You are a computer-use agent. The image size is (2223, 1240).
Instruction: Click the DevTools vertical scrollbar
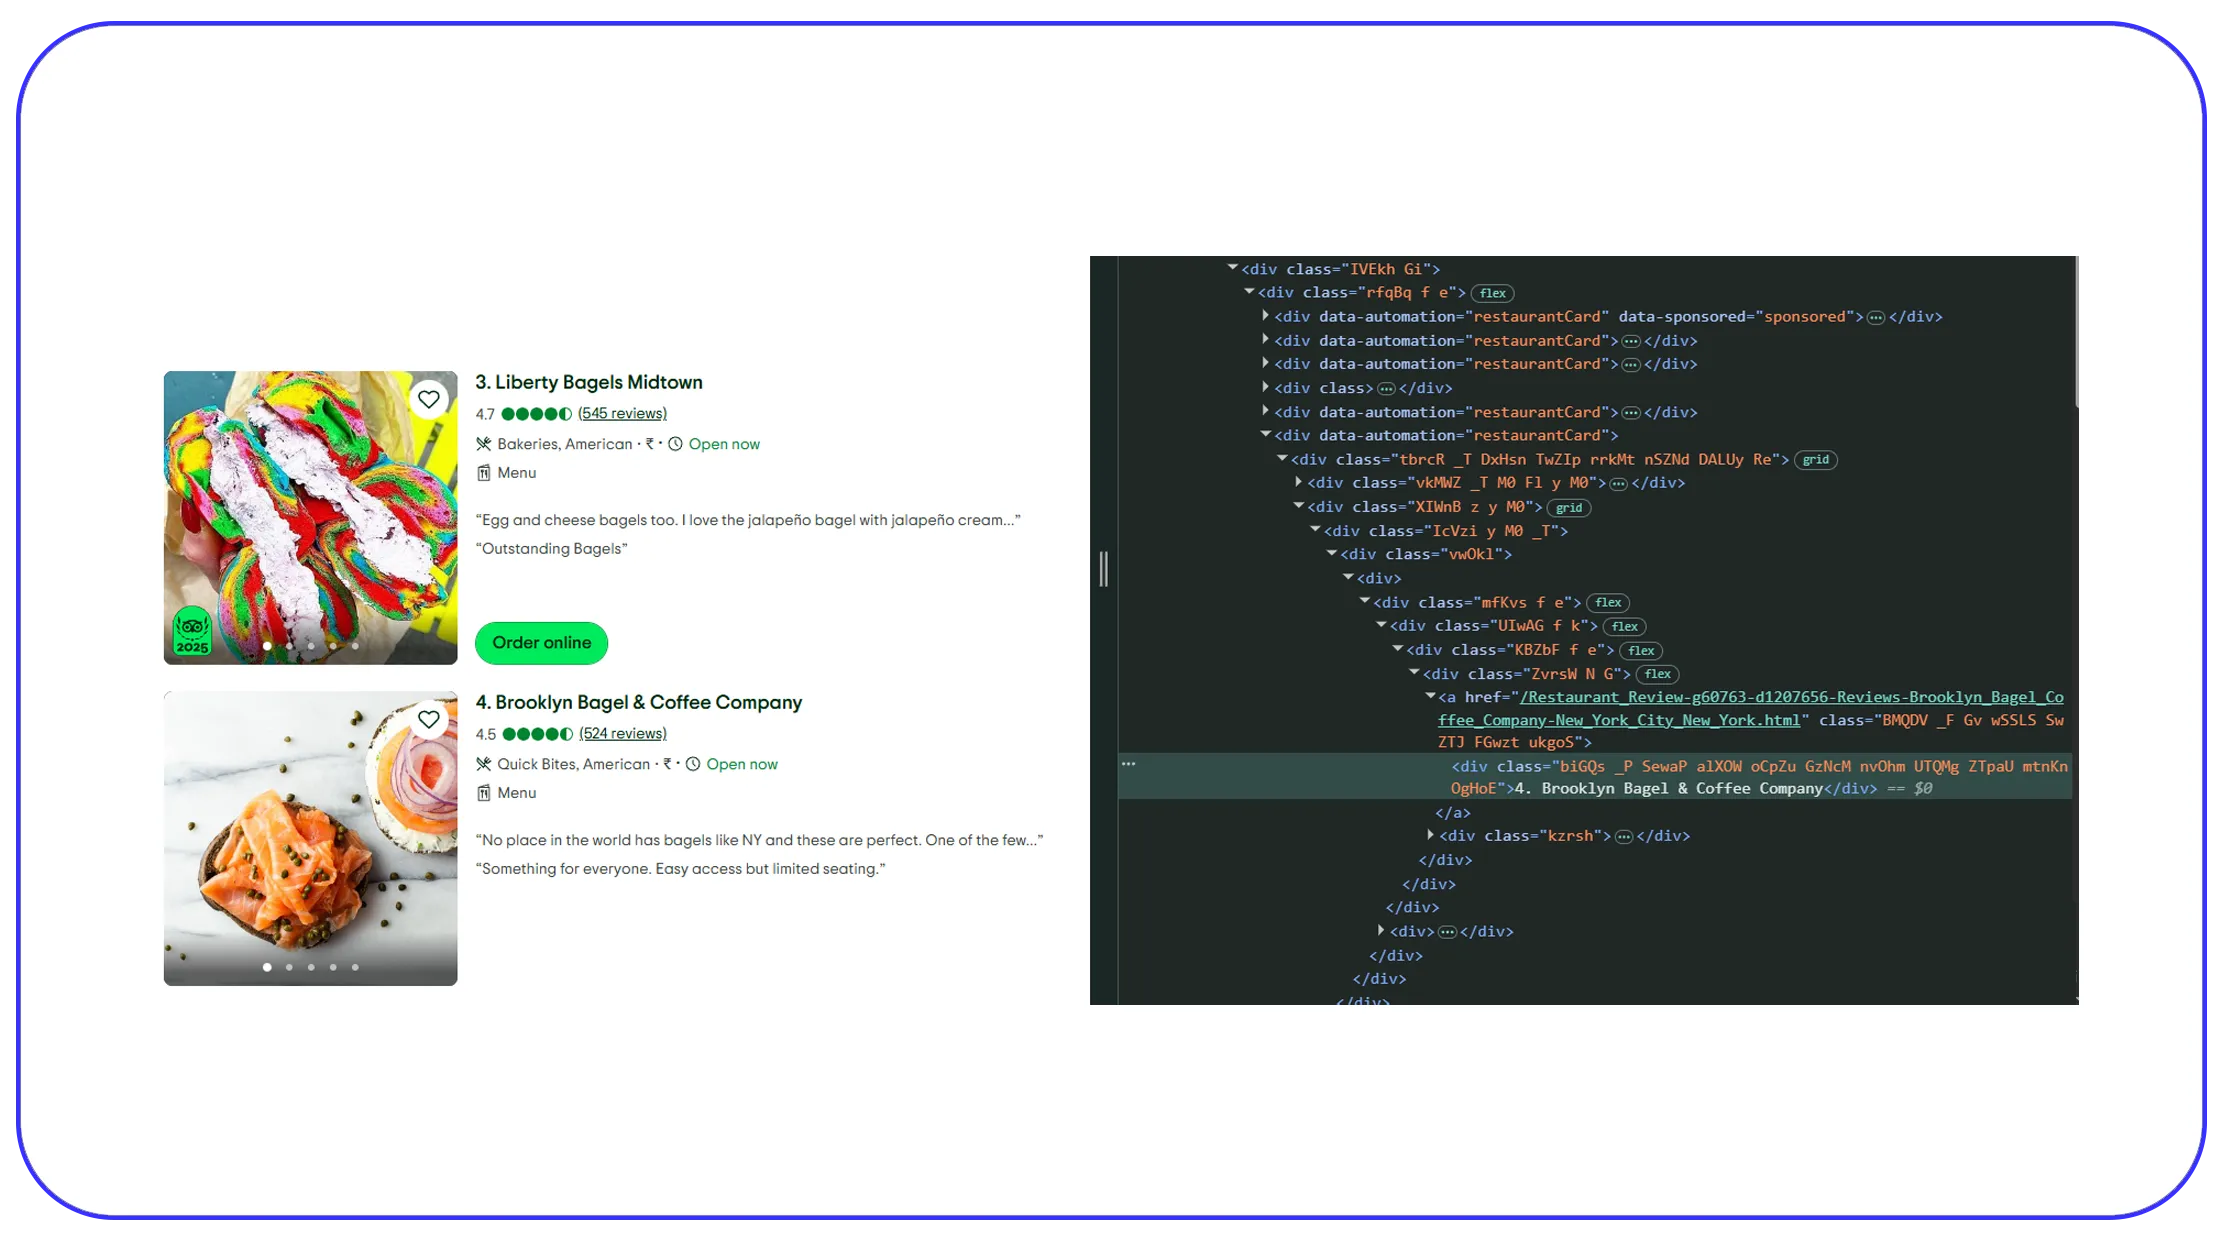2077,332
